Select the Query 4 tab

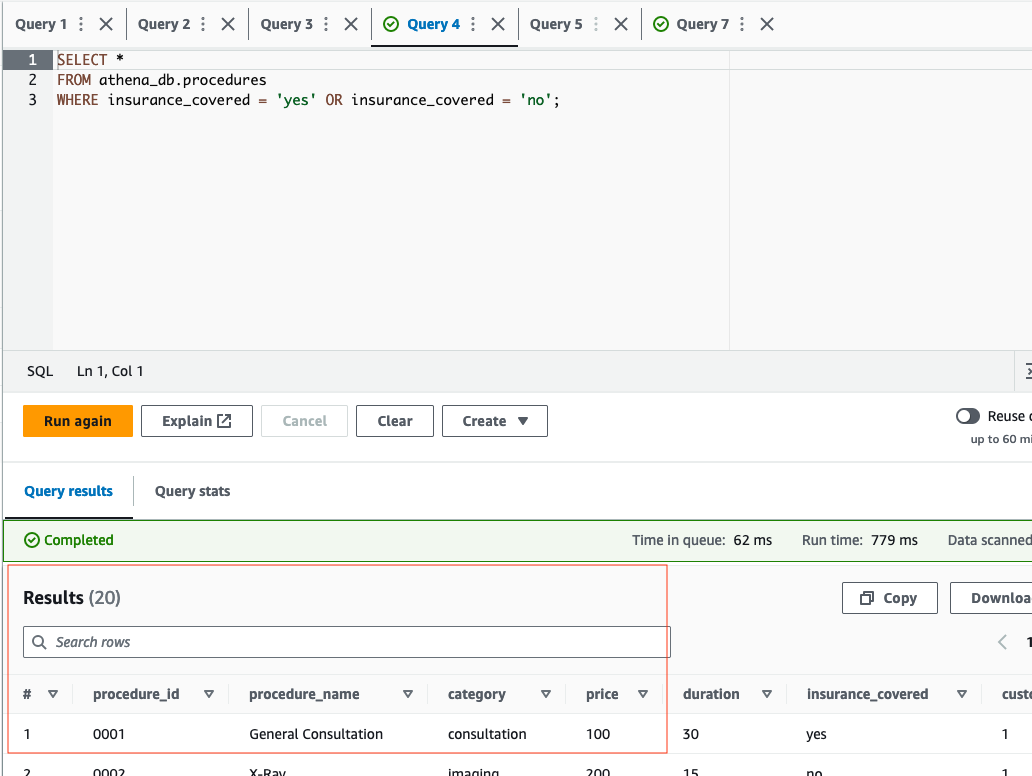point(433,24)
